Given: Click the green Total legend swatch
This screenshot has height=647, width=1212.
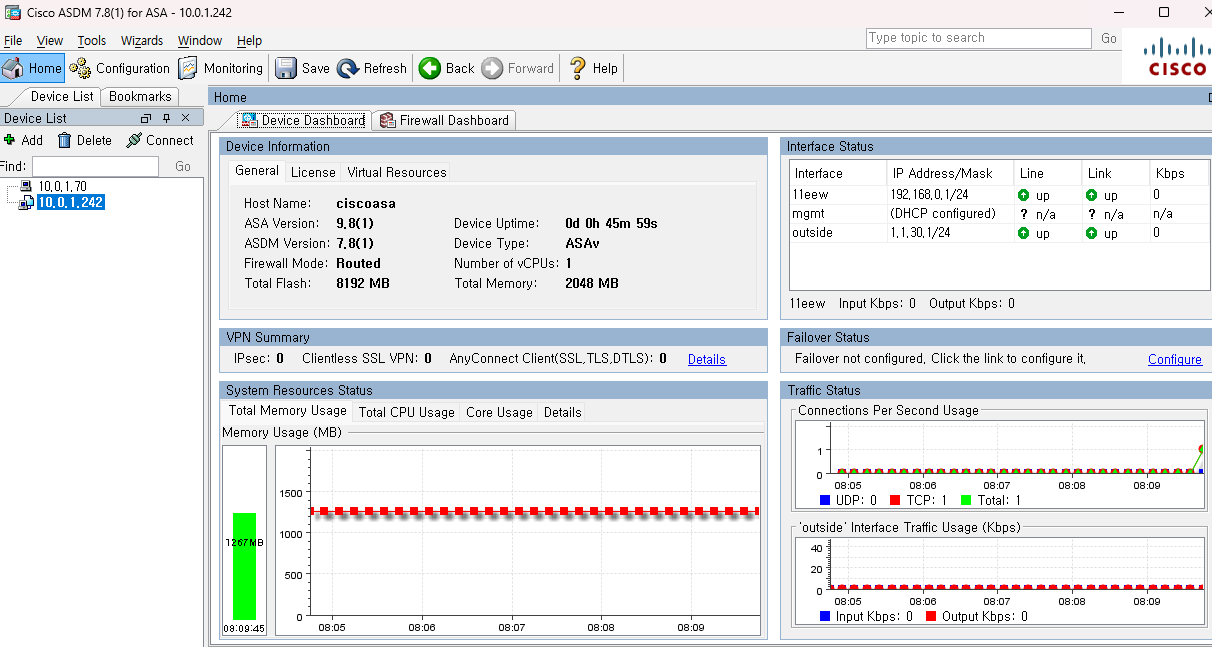Looking at the screenshot, I should (966, 500).
